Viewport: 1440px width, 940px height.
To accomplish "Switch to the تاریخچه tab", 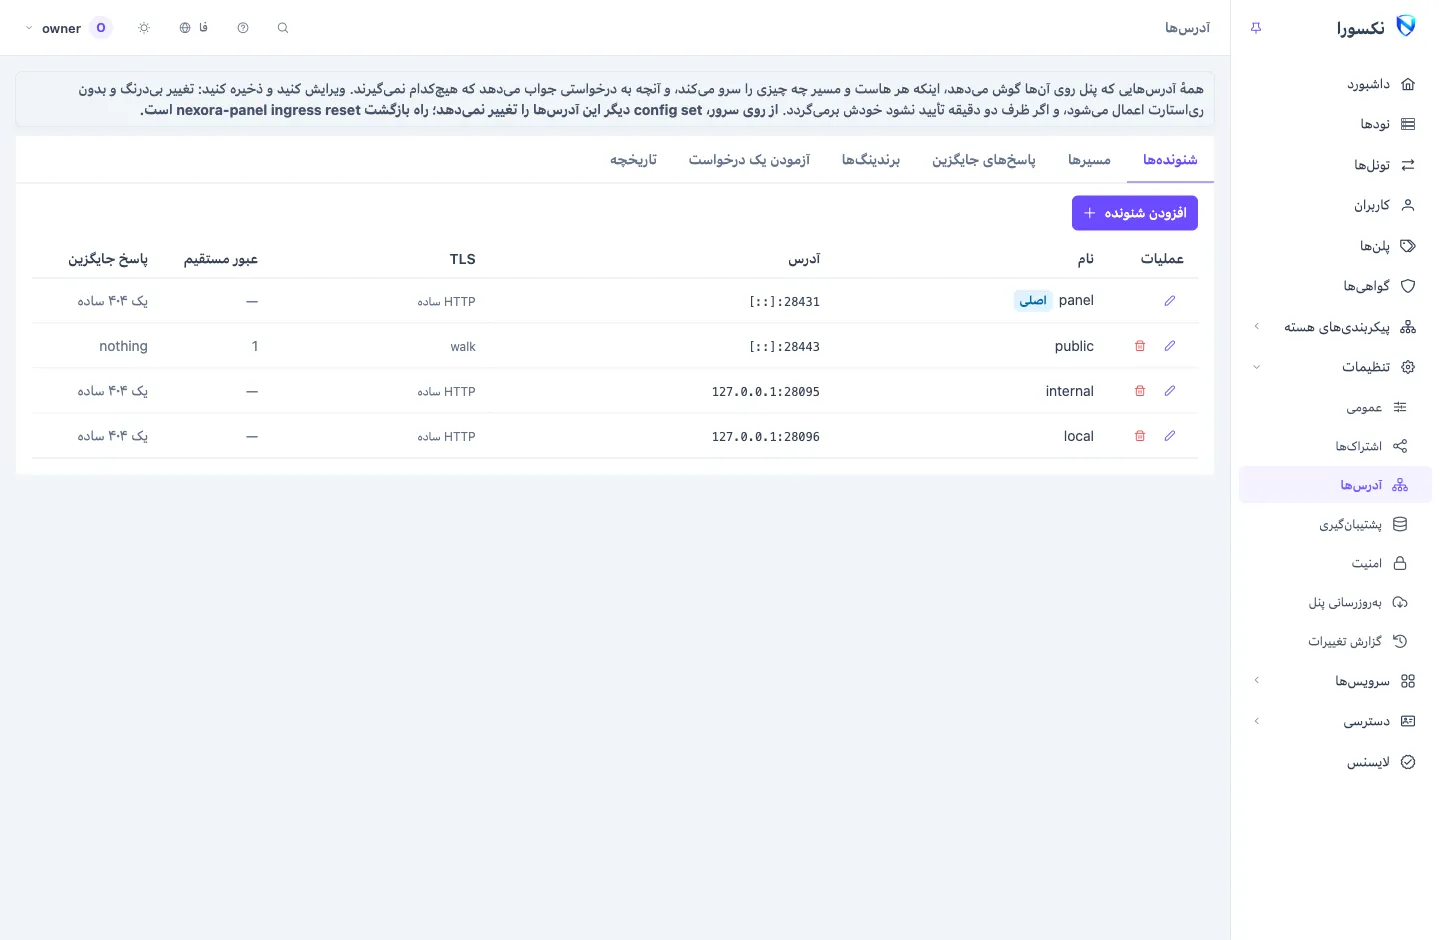I will (634, 160).
